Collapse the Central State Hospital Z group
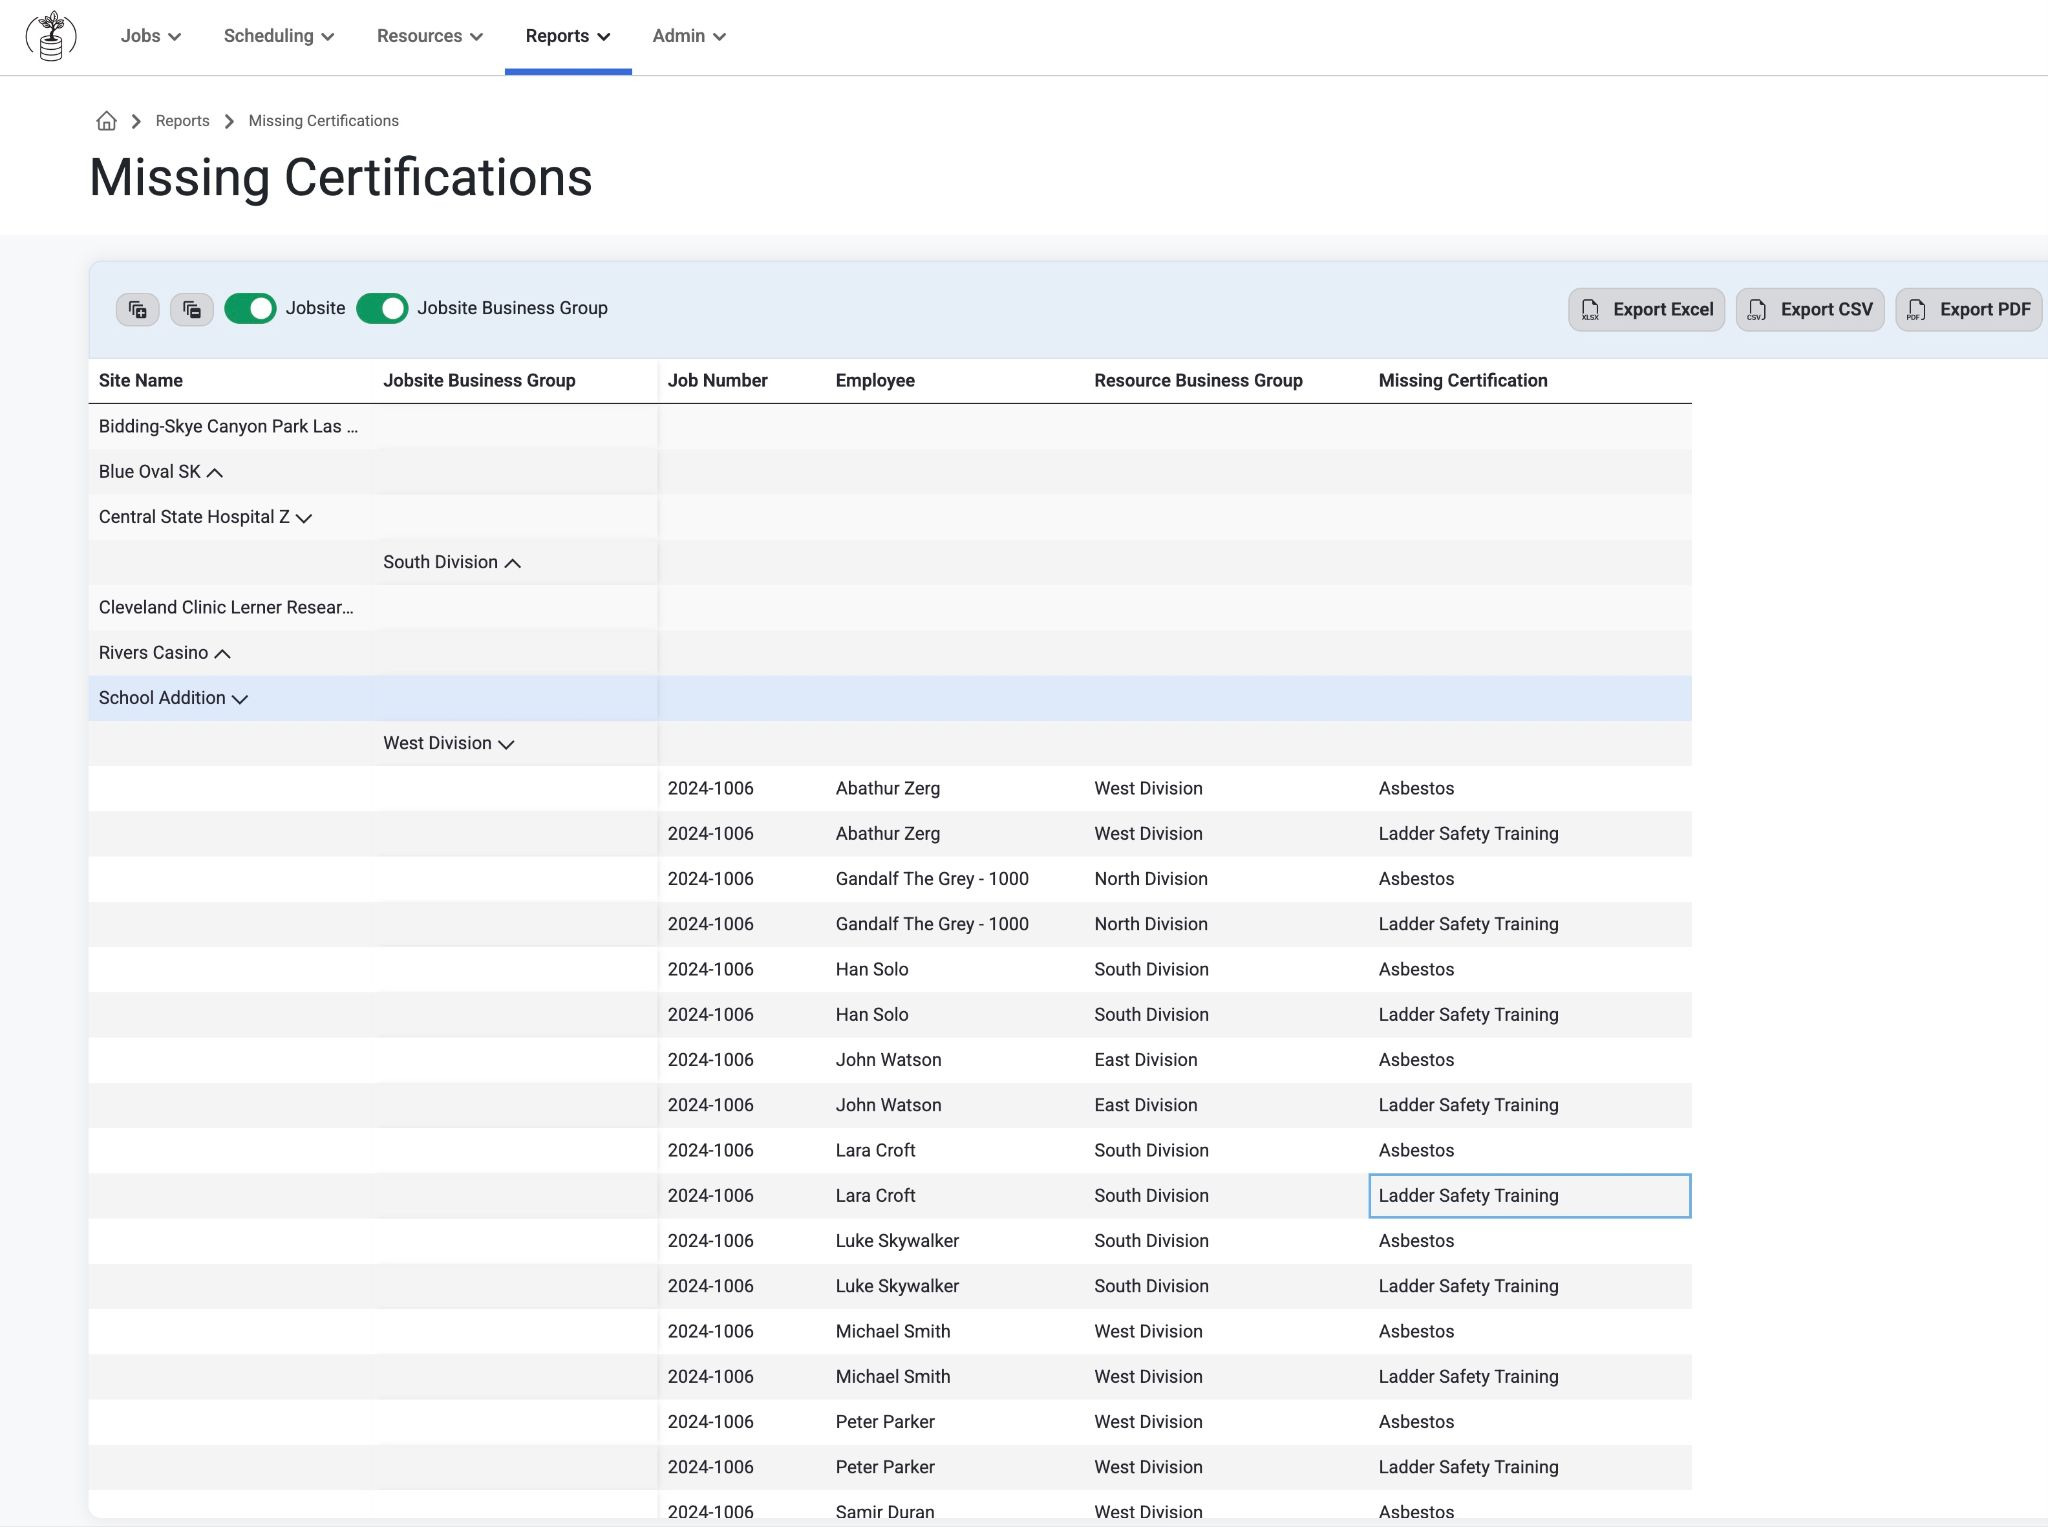The image size is (2048, 1527). tap(304, 518)
